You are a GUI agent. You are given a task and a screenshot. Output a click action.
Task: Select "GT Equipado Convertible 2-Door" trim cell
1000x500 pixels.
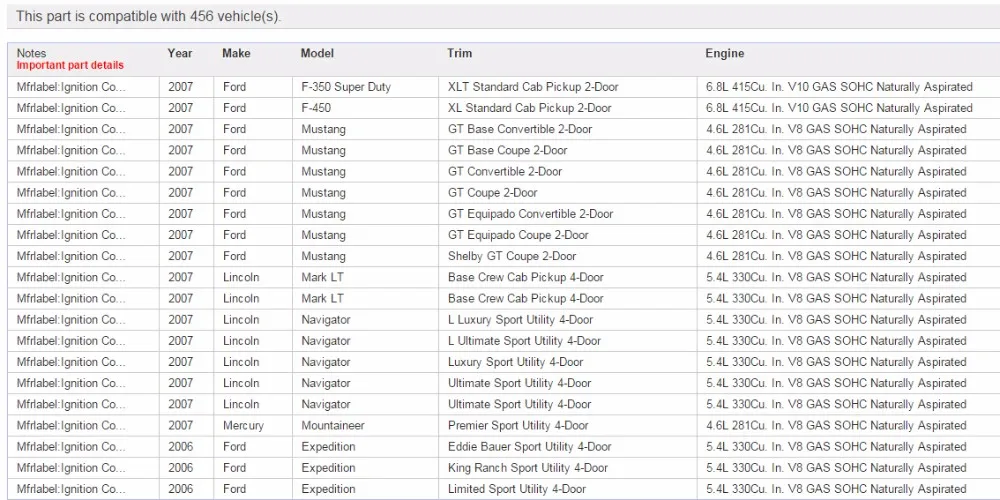(531, 213)
